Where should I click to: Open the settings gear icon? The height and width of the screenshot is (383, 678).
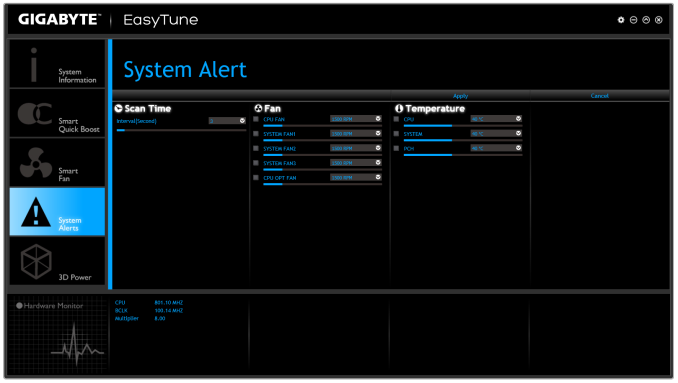621,20
